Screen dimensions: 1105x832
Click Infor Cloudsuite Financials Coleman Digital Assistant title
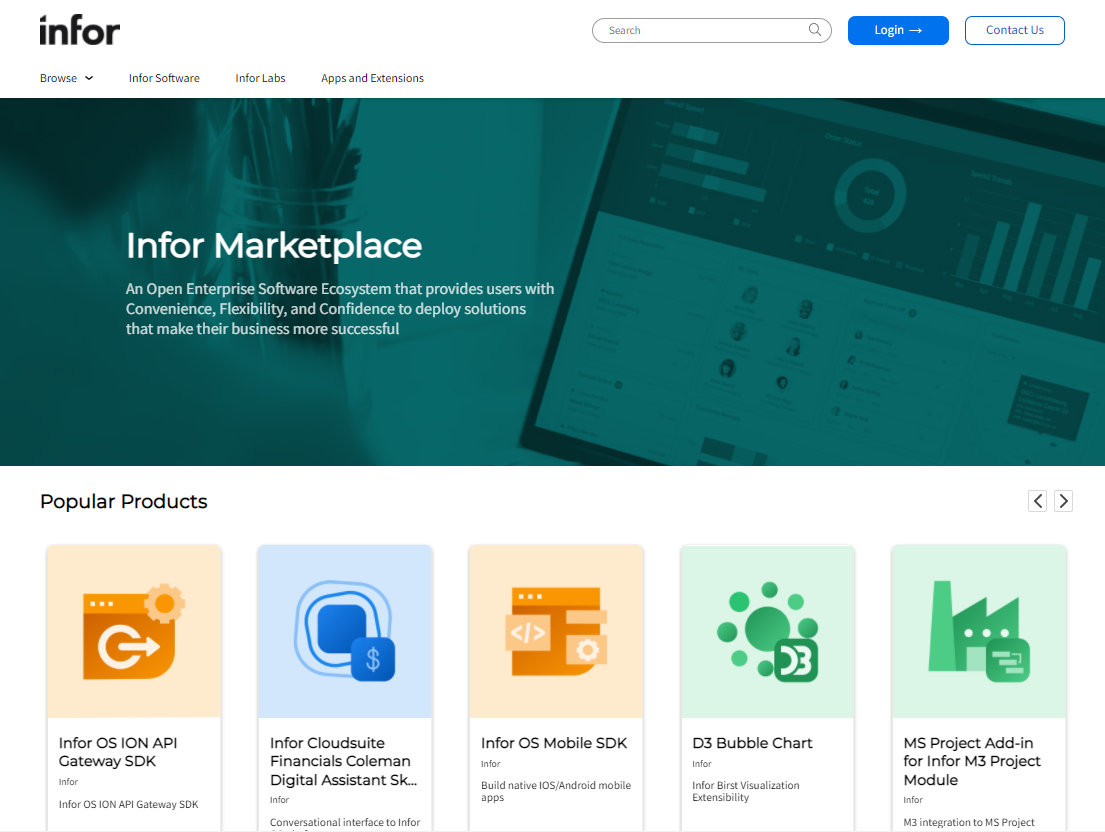[x=343, y=762]
